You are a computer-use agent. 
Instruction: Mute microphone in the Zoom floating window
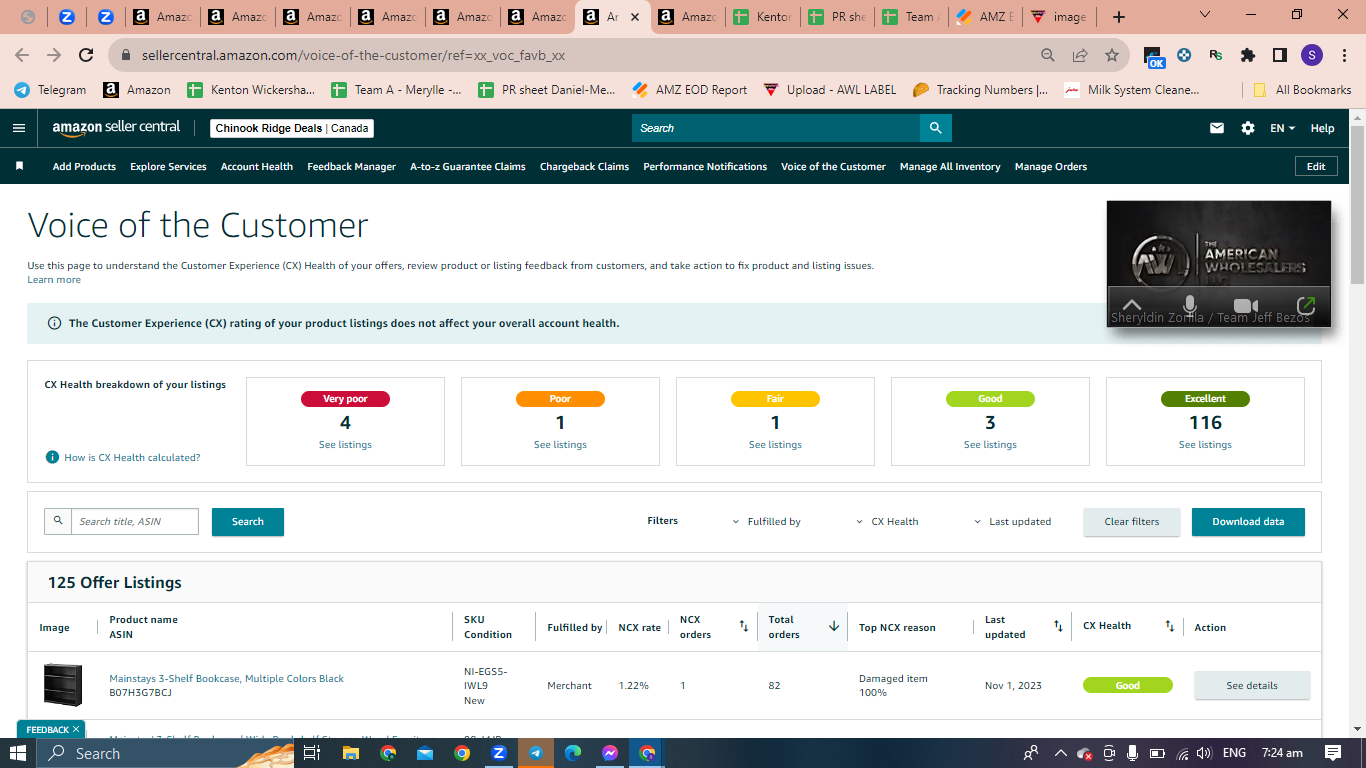[x=1189, y=305]
